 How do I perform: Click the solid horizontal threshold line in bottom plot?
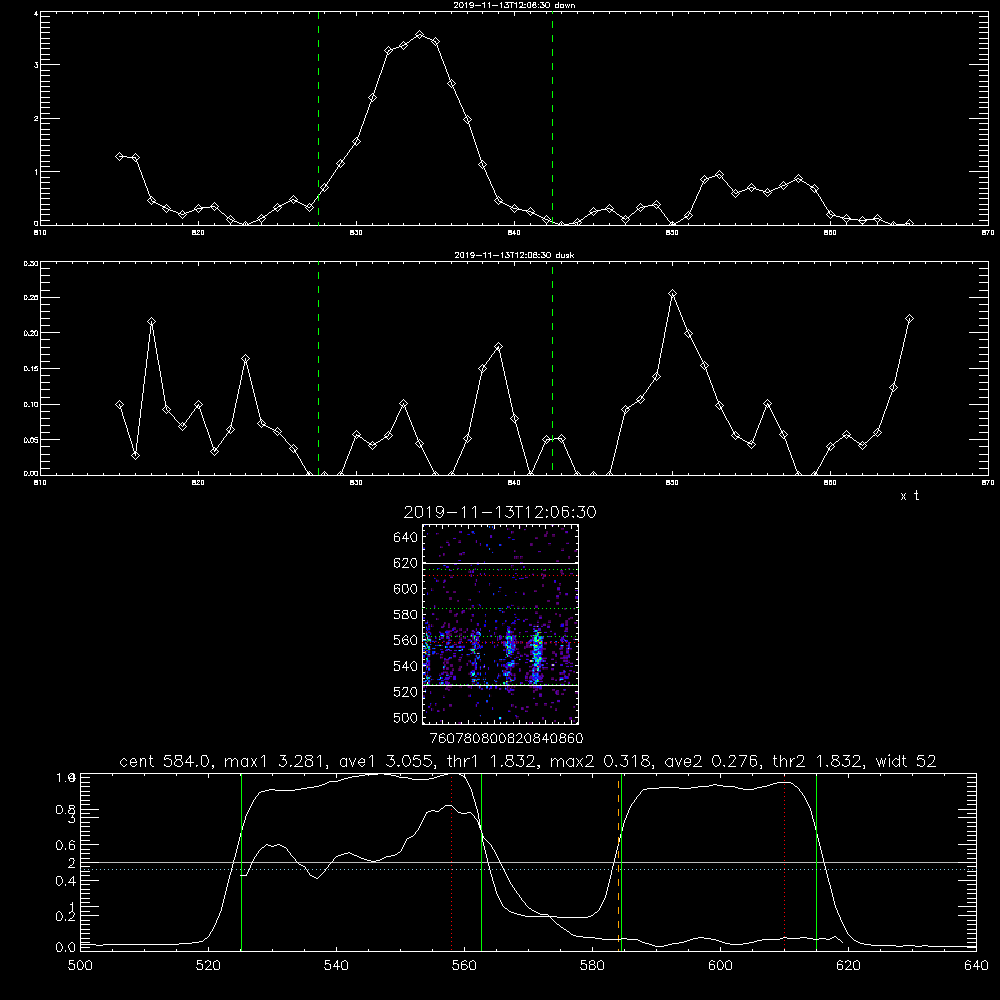click(x=528, y=862)
